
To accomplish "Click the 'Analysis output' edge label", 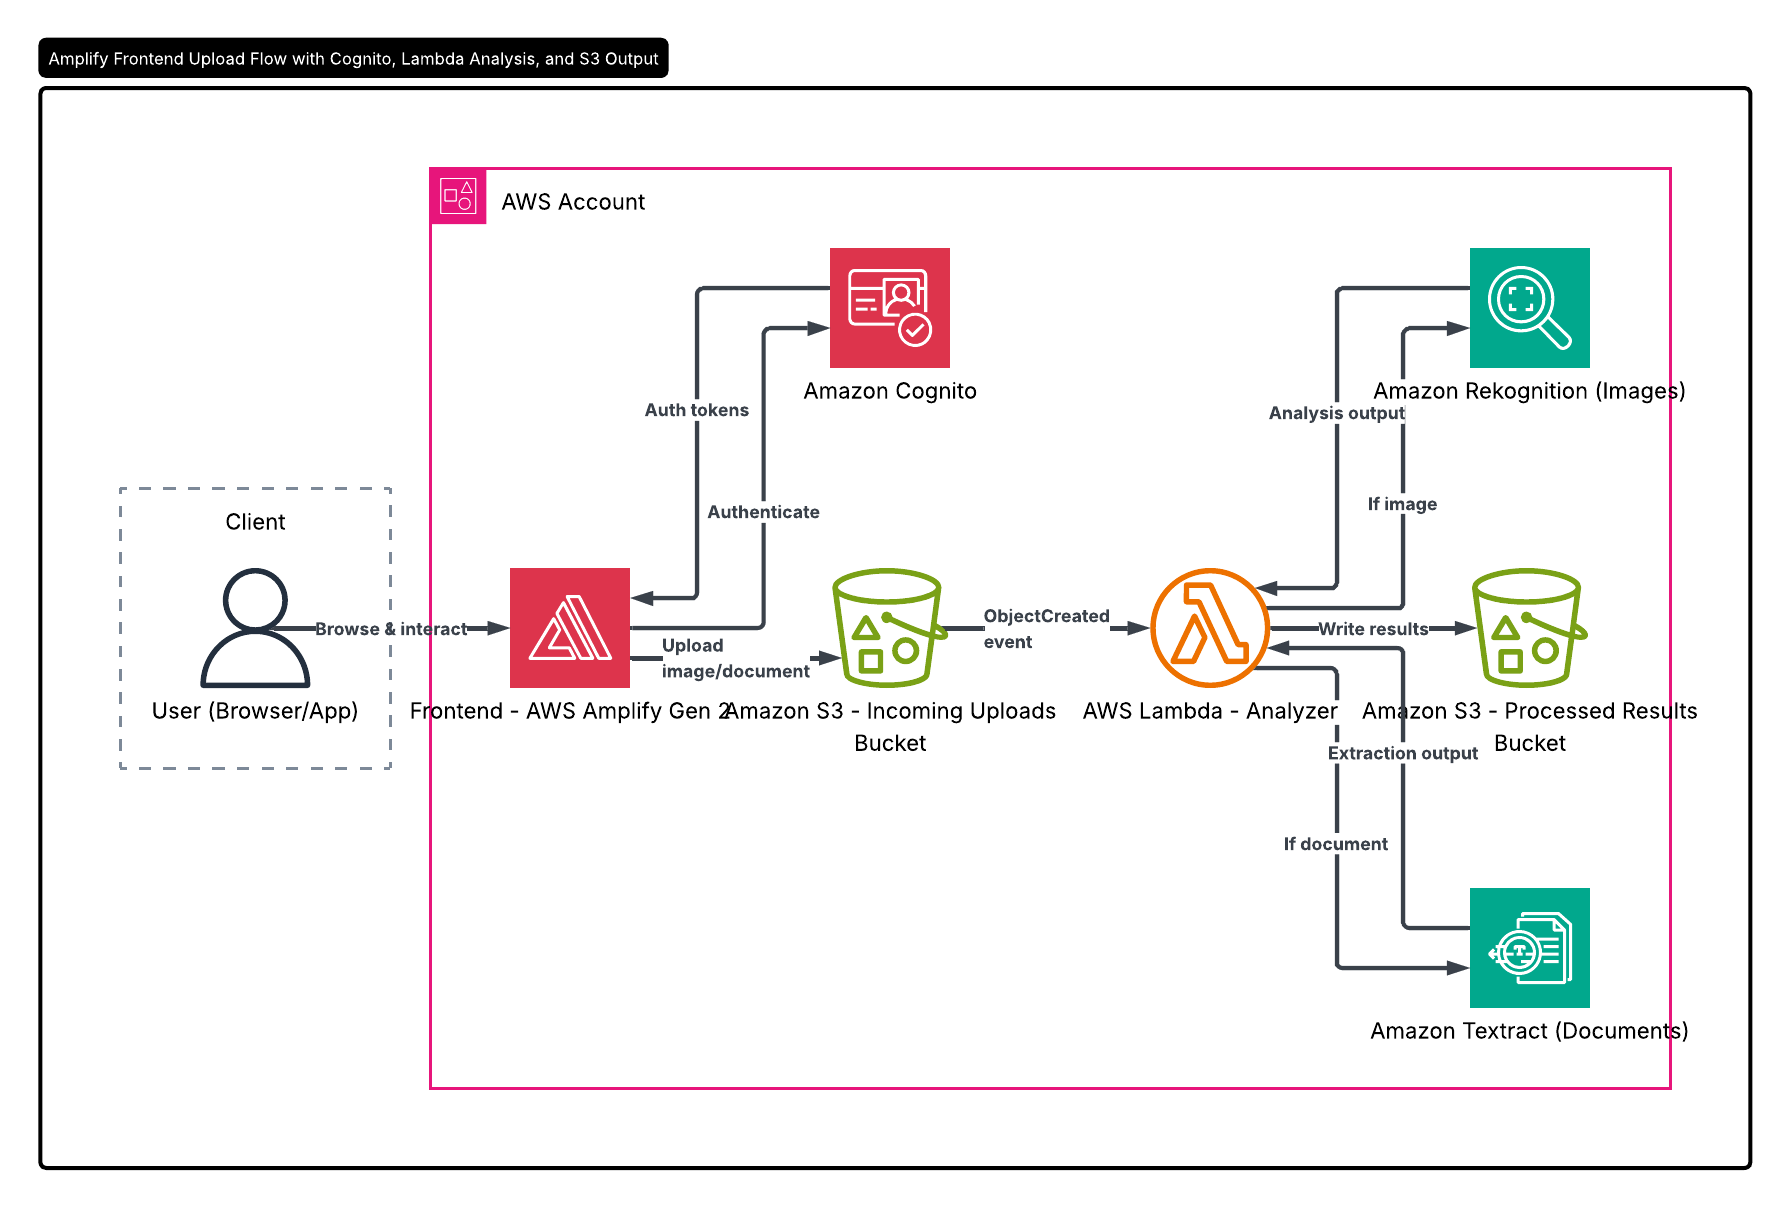I will click(1337, 413).
